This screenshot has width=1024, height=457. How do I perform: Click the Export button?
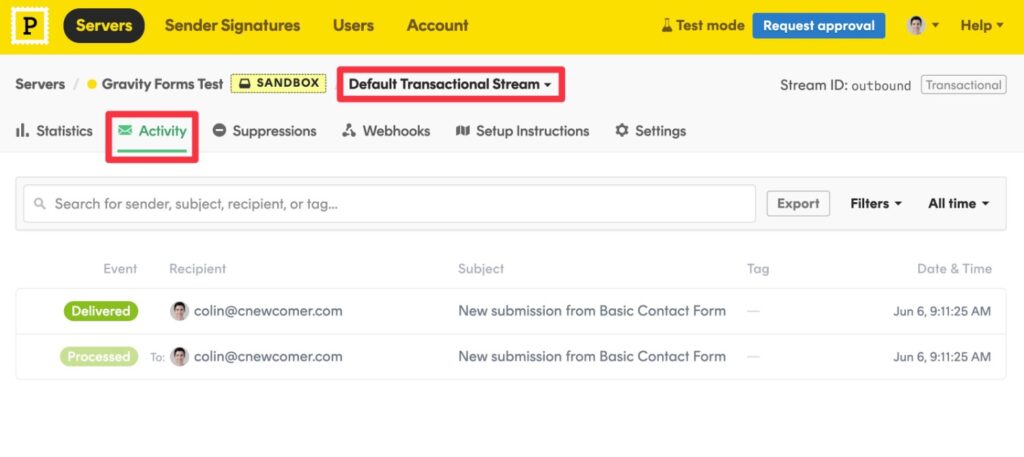798,204
